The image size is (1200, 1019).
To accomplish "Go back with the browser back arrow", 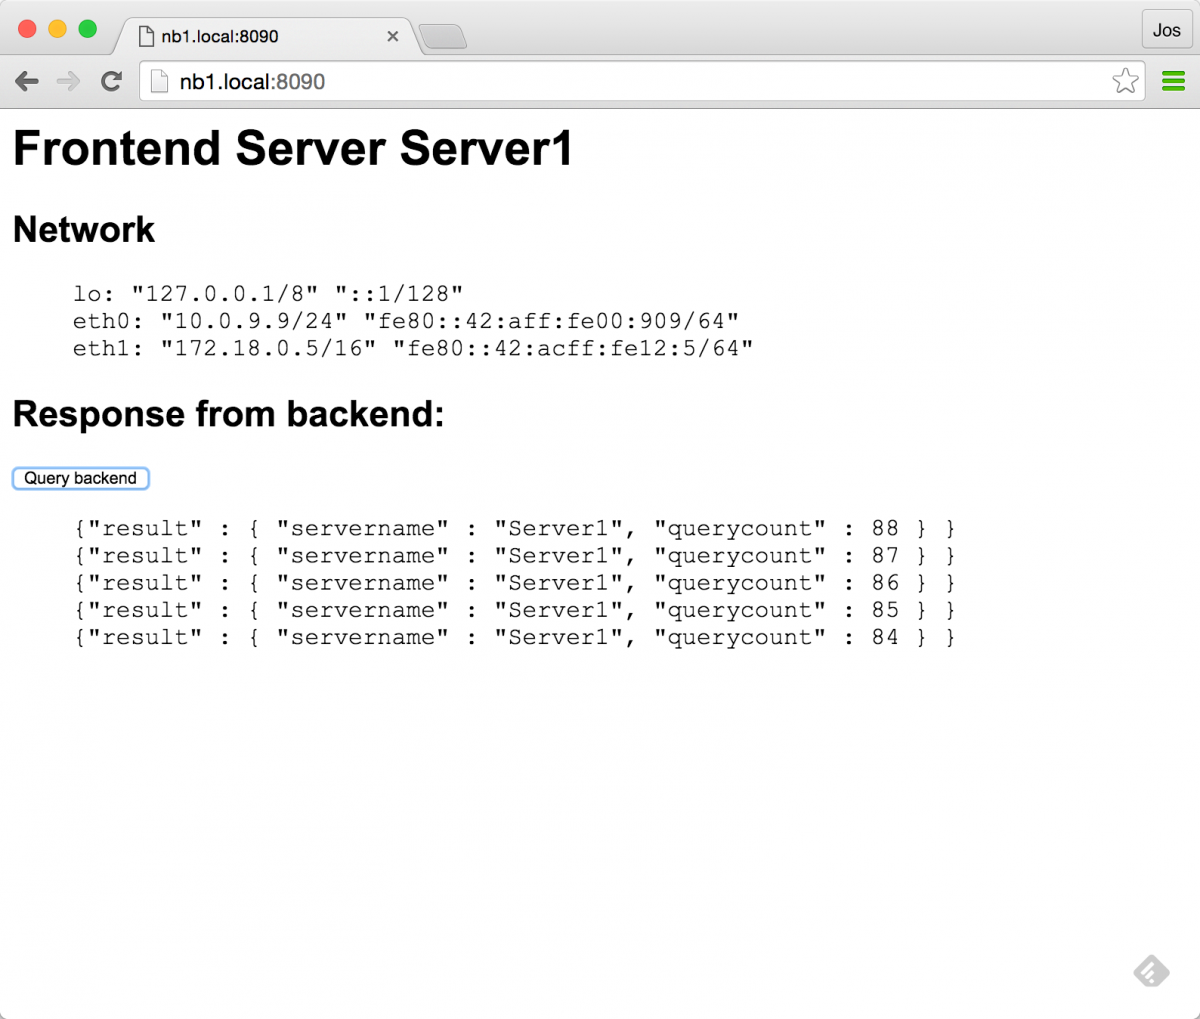I will tap(27, 81).
